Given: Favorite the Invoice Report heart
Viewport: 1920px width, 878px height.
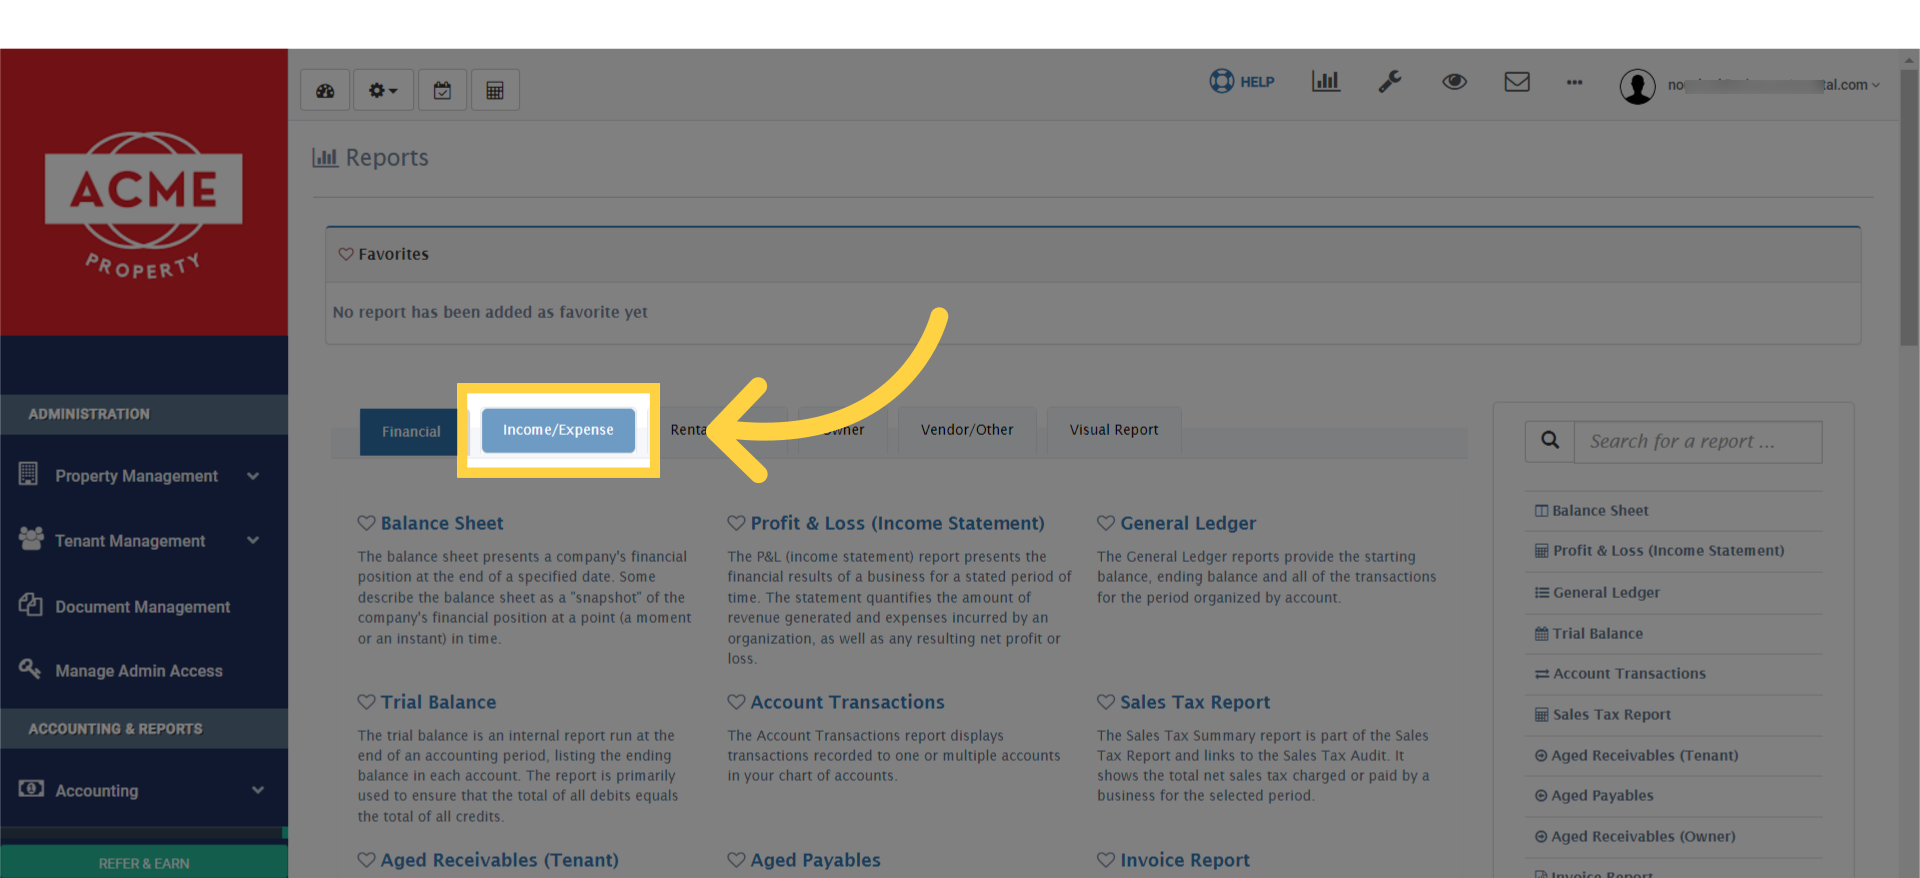Looking at the screenshot, I should tap(1106, 860).
